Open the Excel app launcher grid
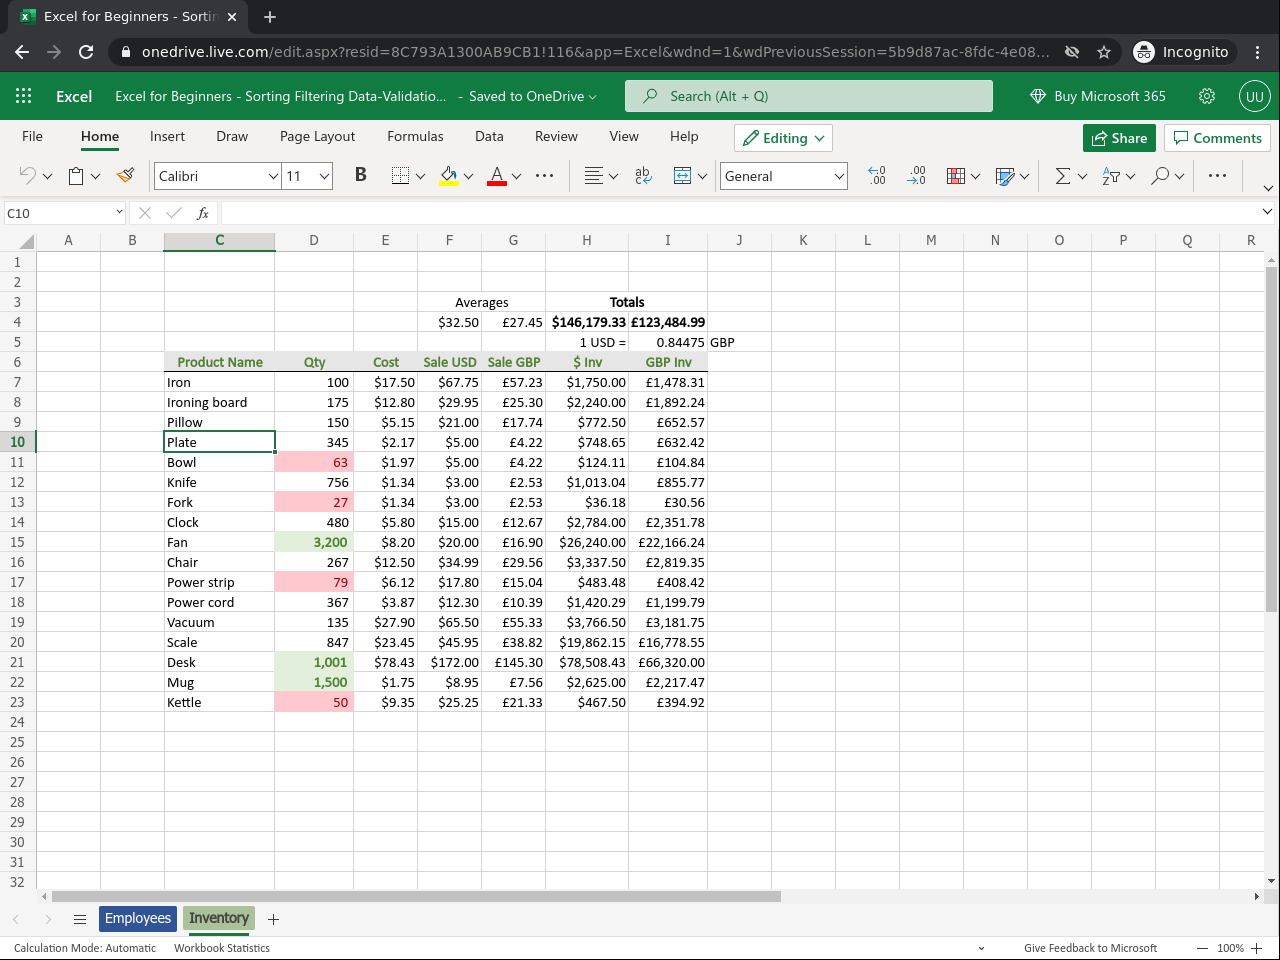 point(24,96)
